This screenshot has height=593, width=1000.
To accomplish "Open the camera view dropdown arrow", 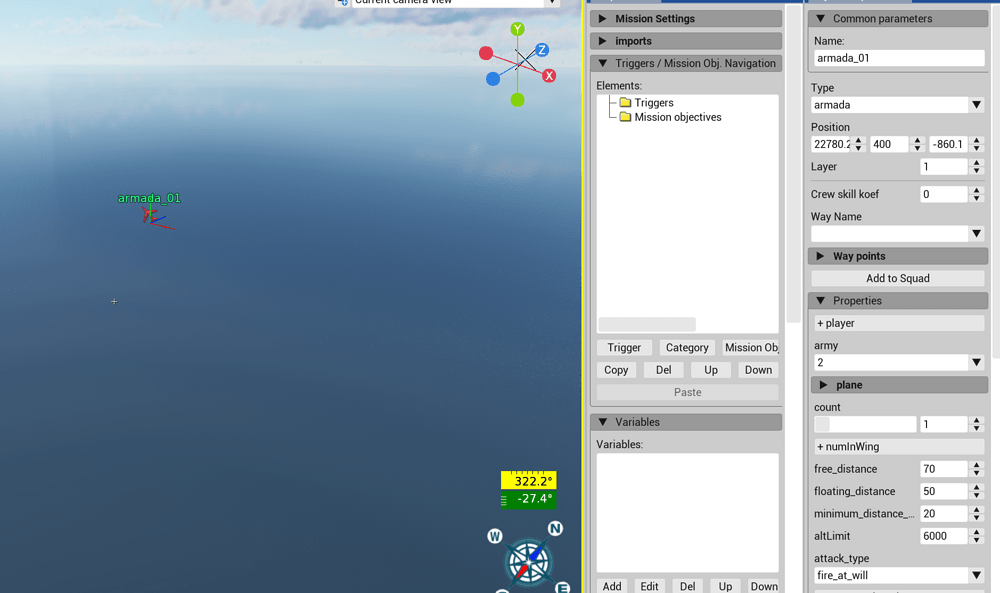I will tap(552, 3).
